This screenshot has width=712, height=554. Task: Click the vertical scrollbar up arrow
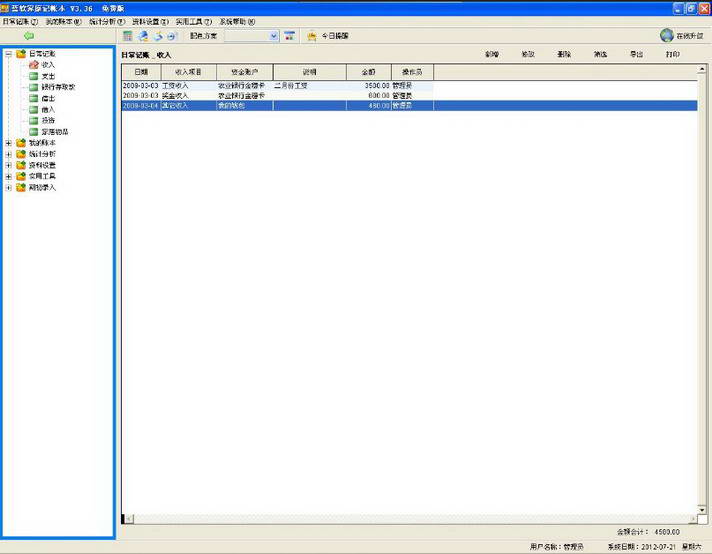point(702,69)
